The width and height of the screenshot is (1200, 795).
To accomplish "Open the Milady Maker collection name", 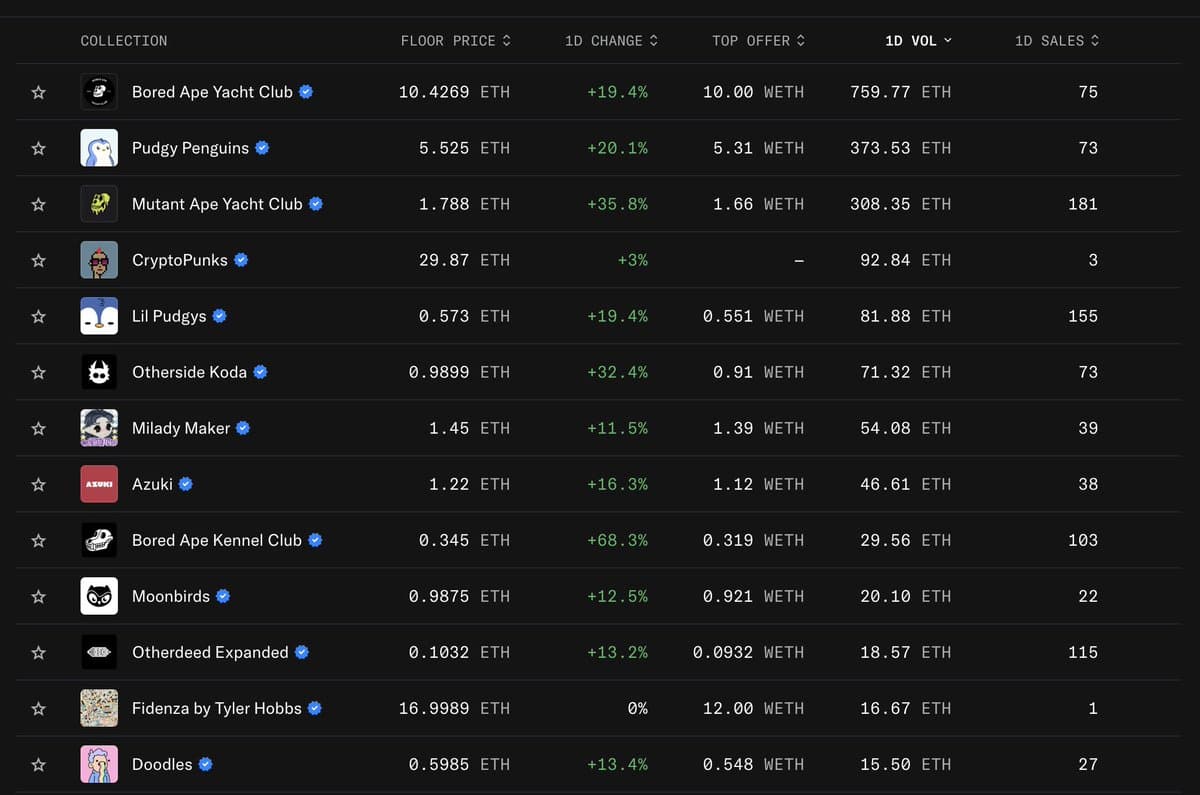I will point(181,428).
